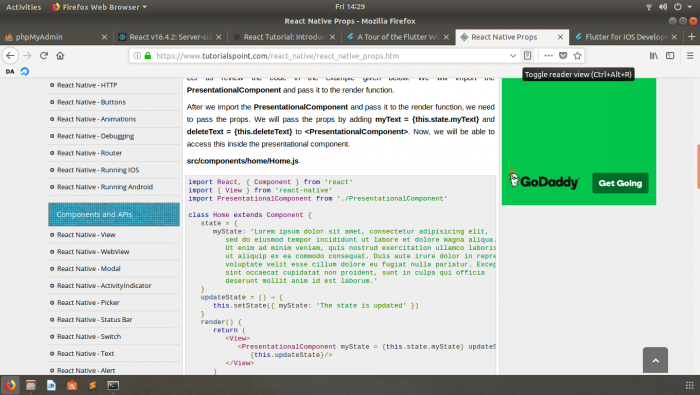Toggle the sidebar view

[670, 56]
